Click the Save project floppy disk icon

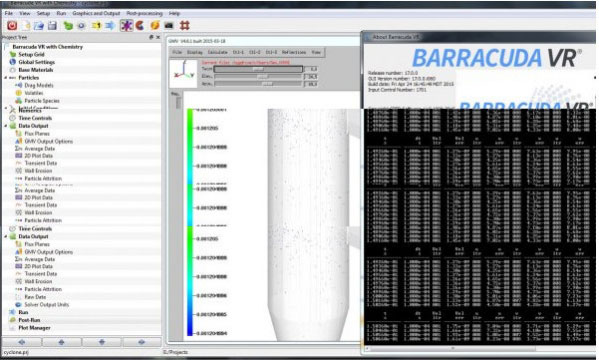point(52,26)
